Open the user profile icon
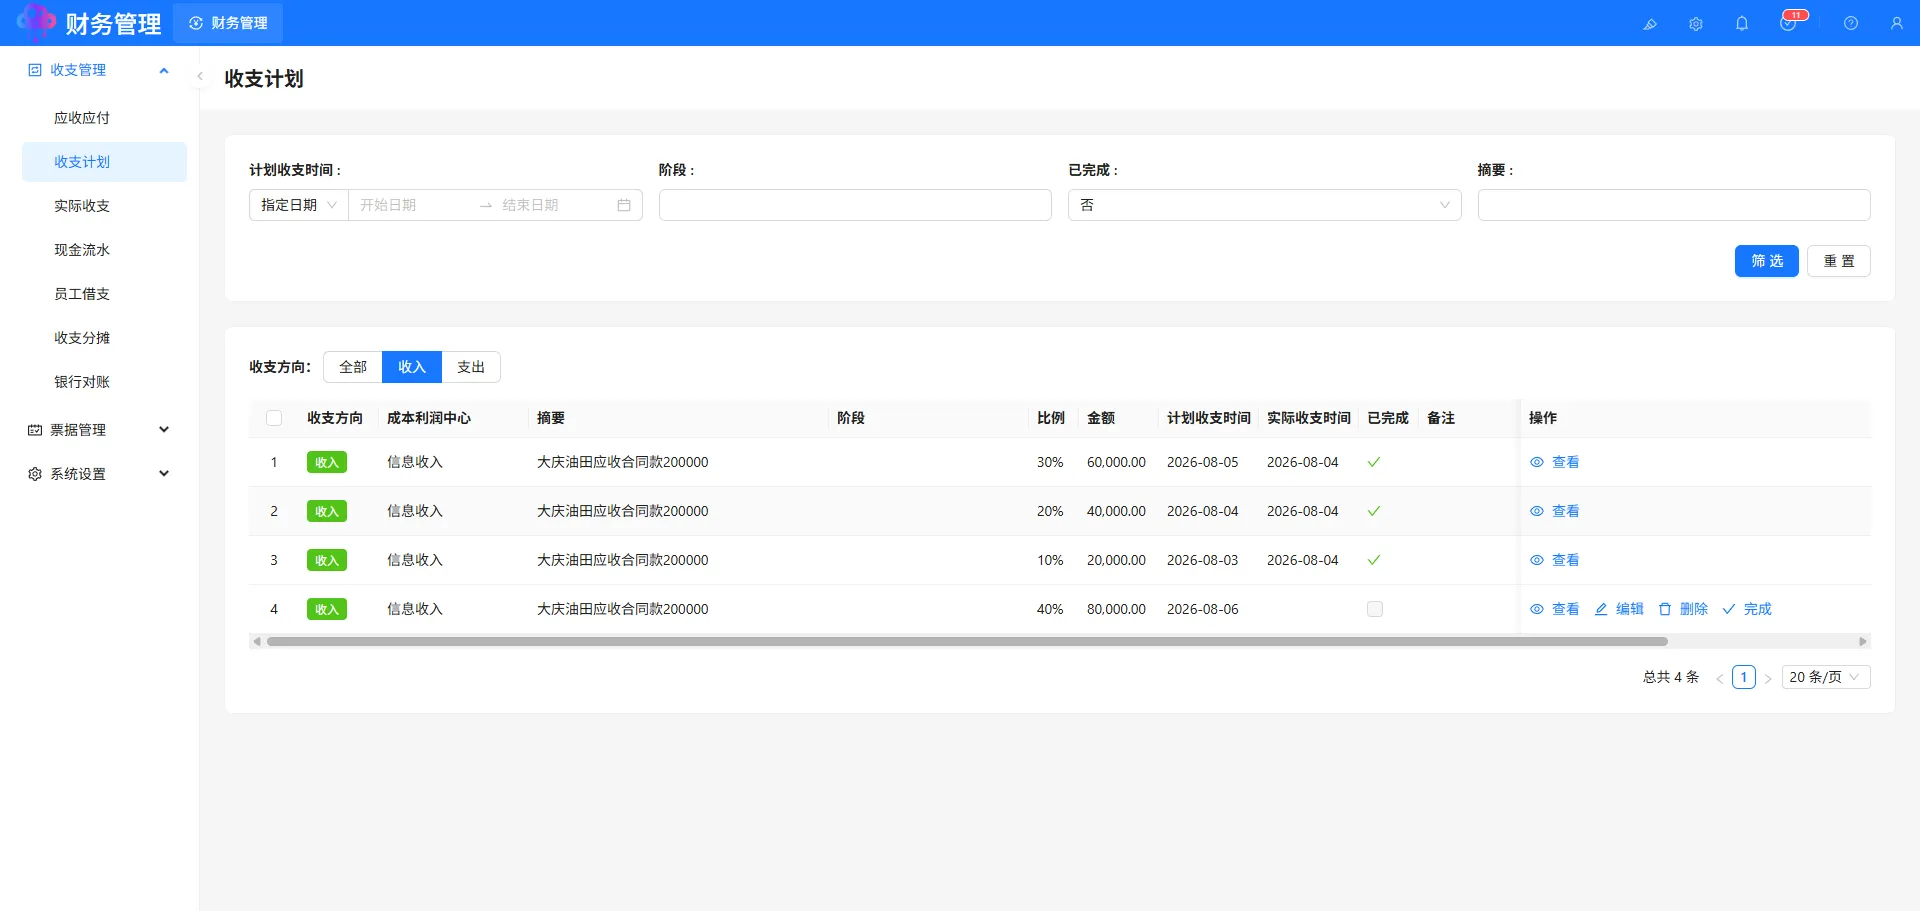Image resolution: width=1920 pixels, height=911 pixels. (1897, 24)
